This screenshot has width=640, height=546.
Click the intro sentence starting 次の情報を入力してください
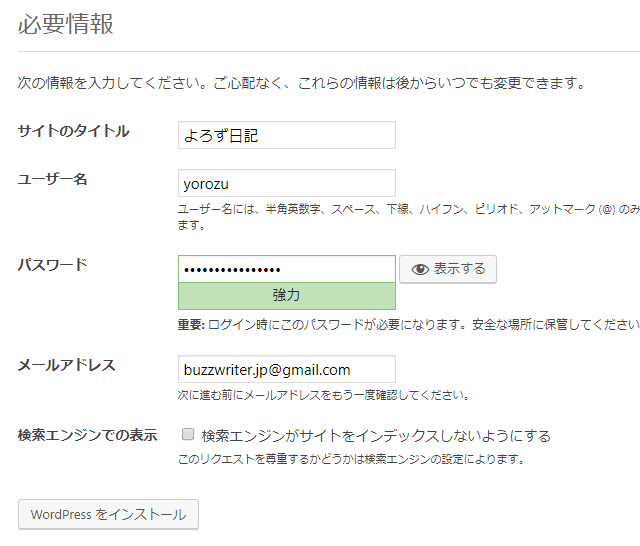(301, 83)
